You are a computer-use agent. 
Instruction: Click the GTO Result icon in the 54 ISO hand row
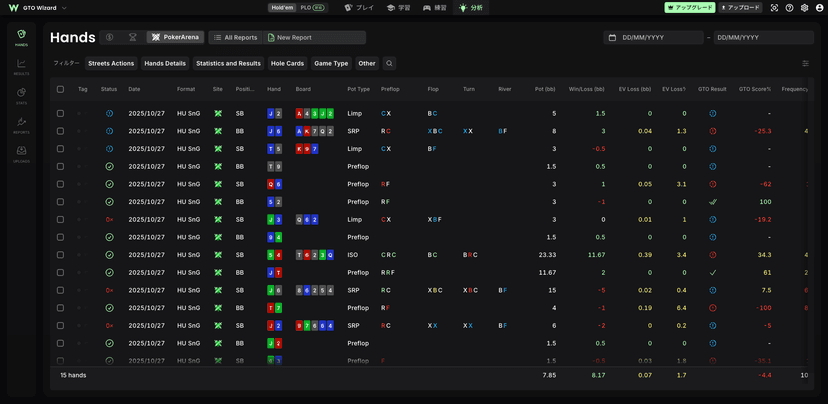[x=712, y=255]
